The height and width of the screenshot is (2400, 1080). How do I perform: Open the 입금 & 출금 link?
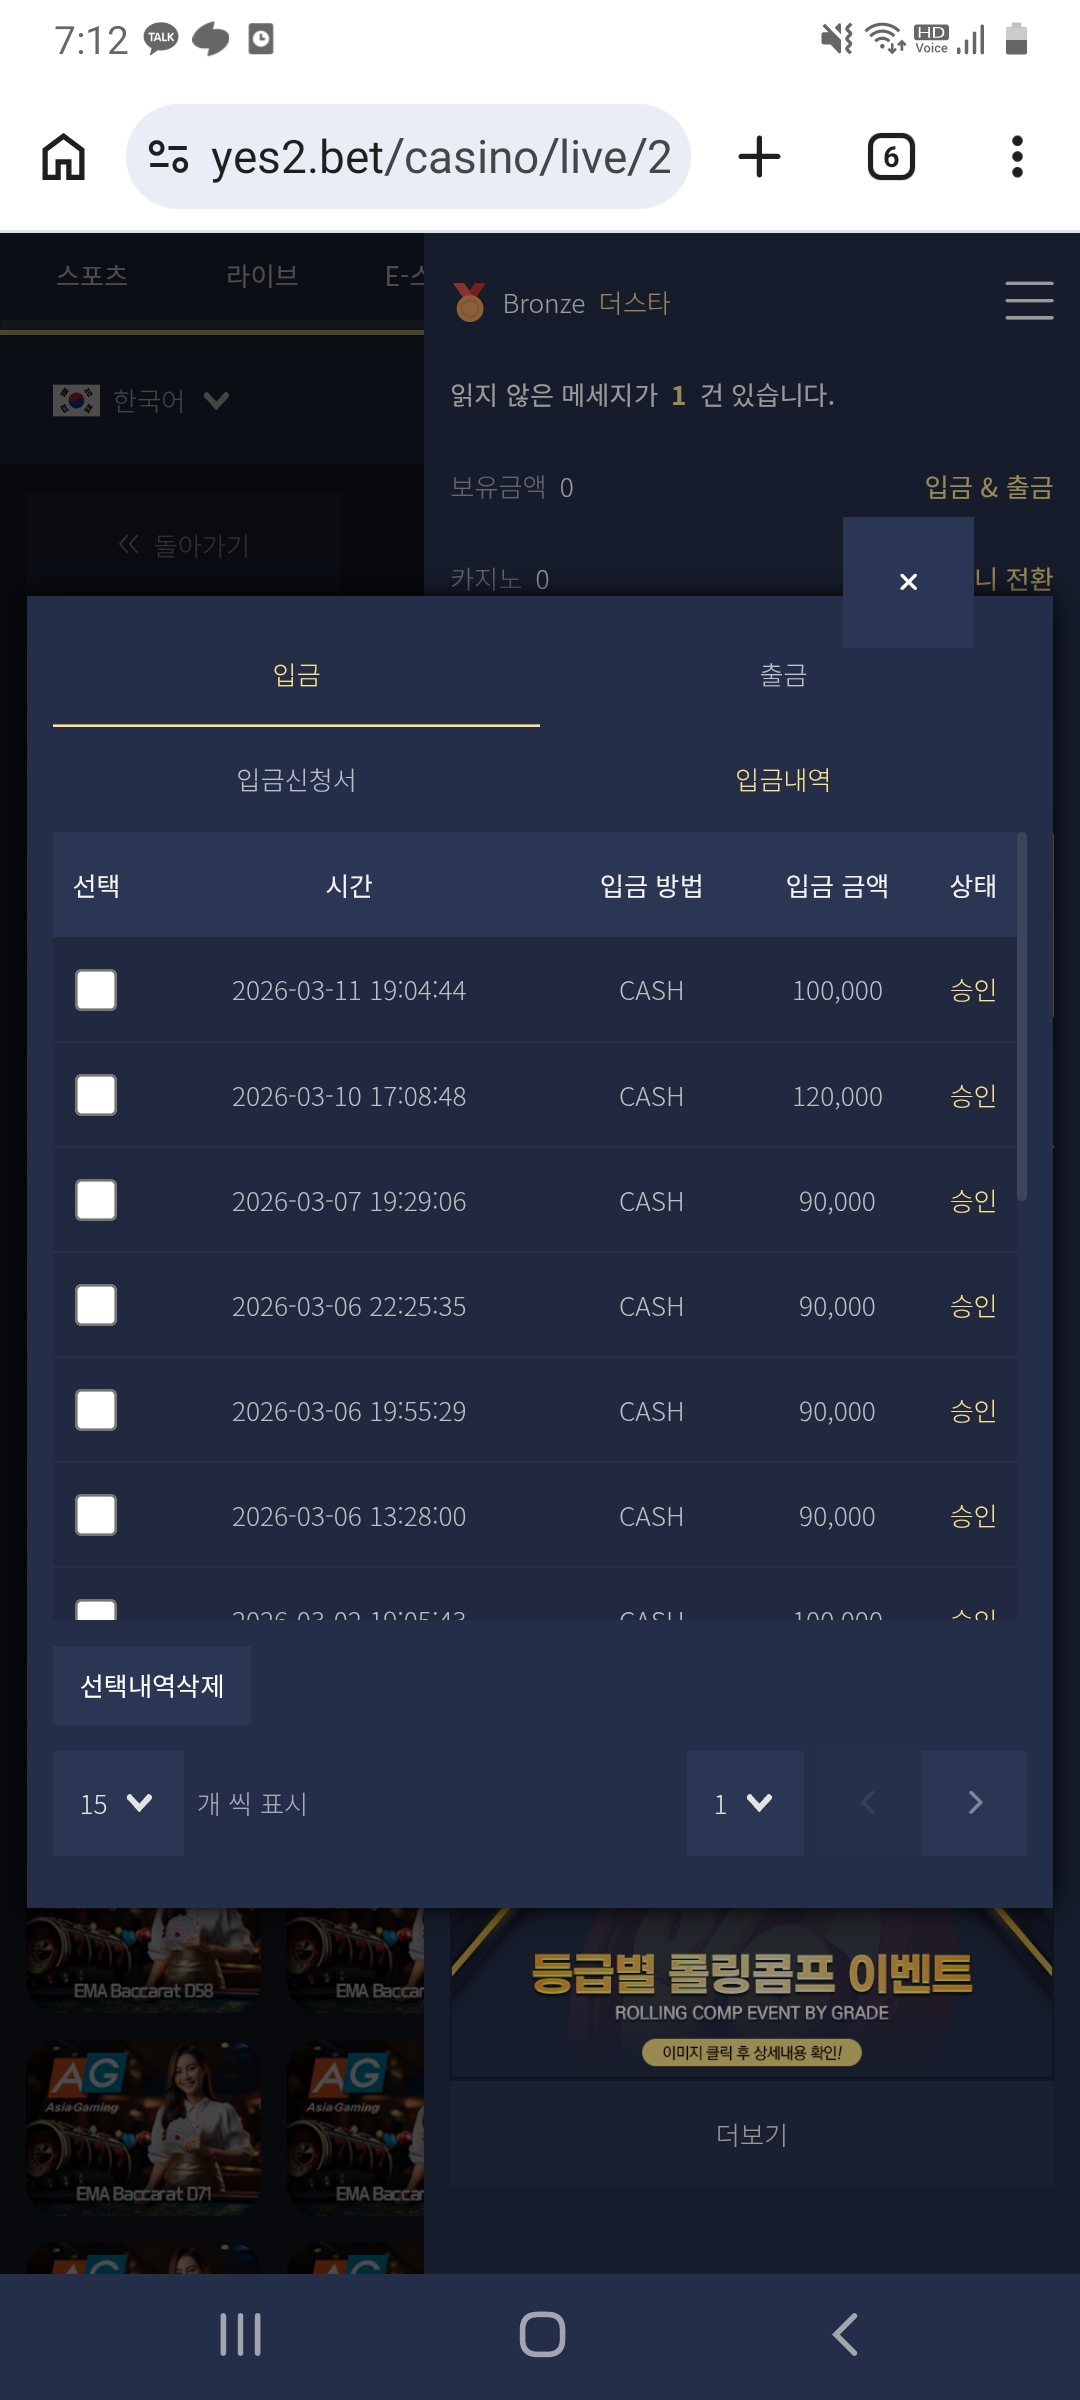coord(988,487)
